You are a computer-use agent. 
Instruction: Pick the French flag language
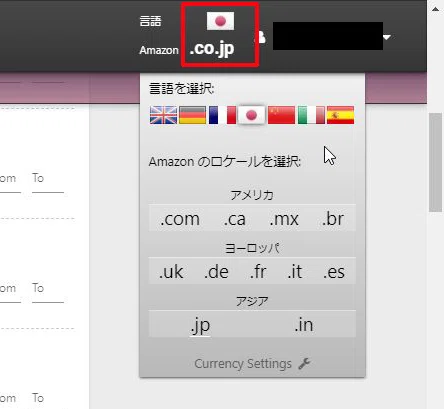[x=222, y=115]
